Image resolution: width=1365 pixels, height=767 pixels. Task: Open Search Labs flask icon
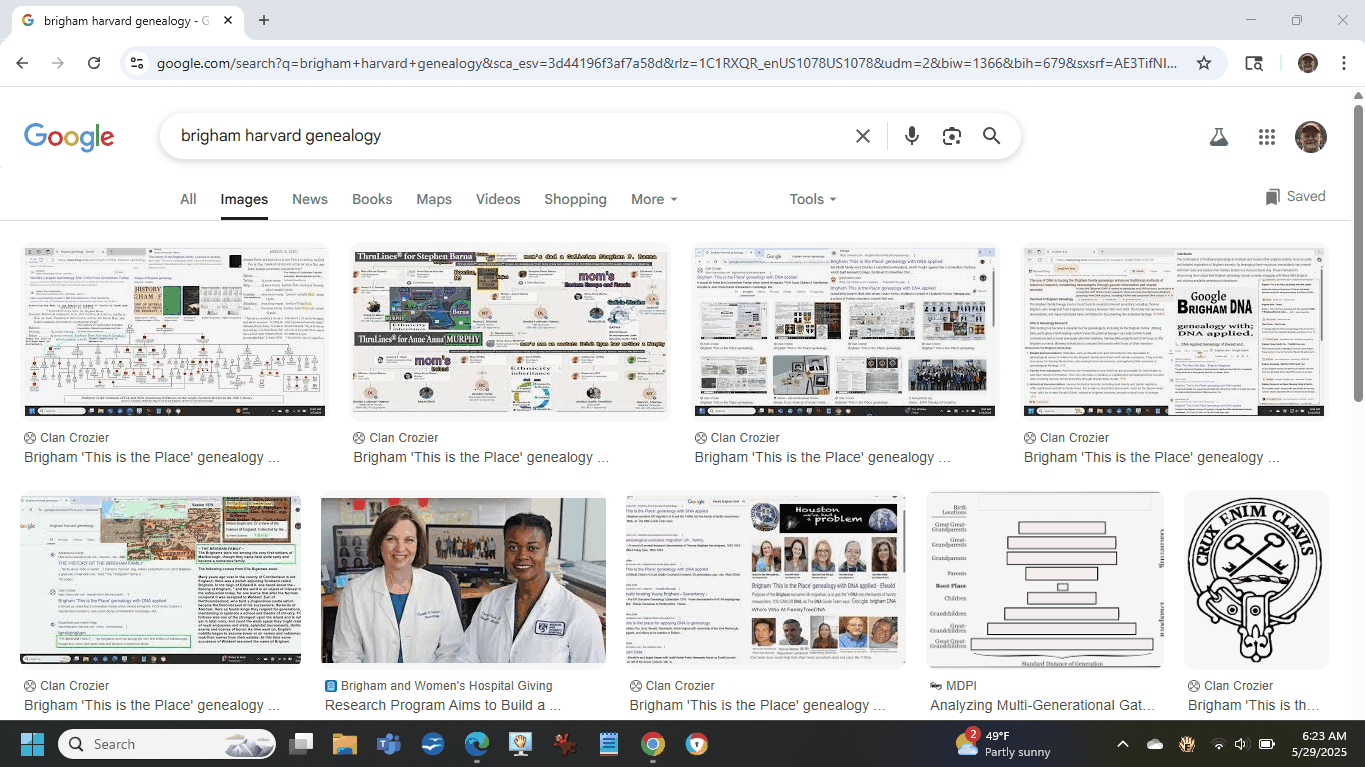(x=1218, y=137)
